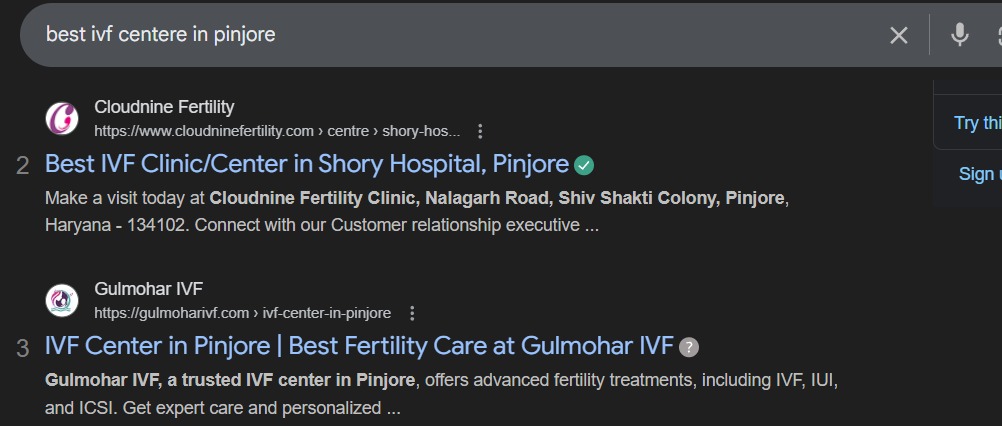Start voice search with the microphone icon
Image resolution: width=1002 pixels, height=426 pixels.
(x=959, y=35)
